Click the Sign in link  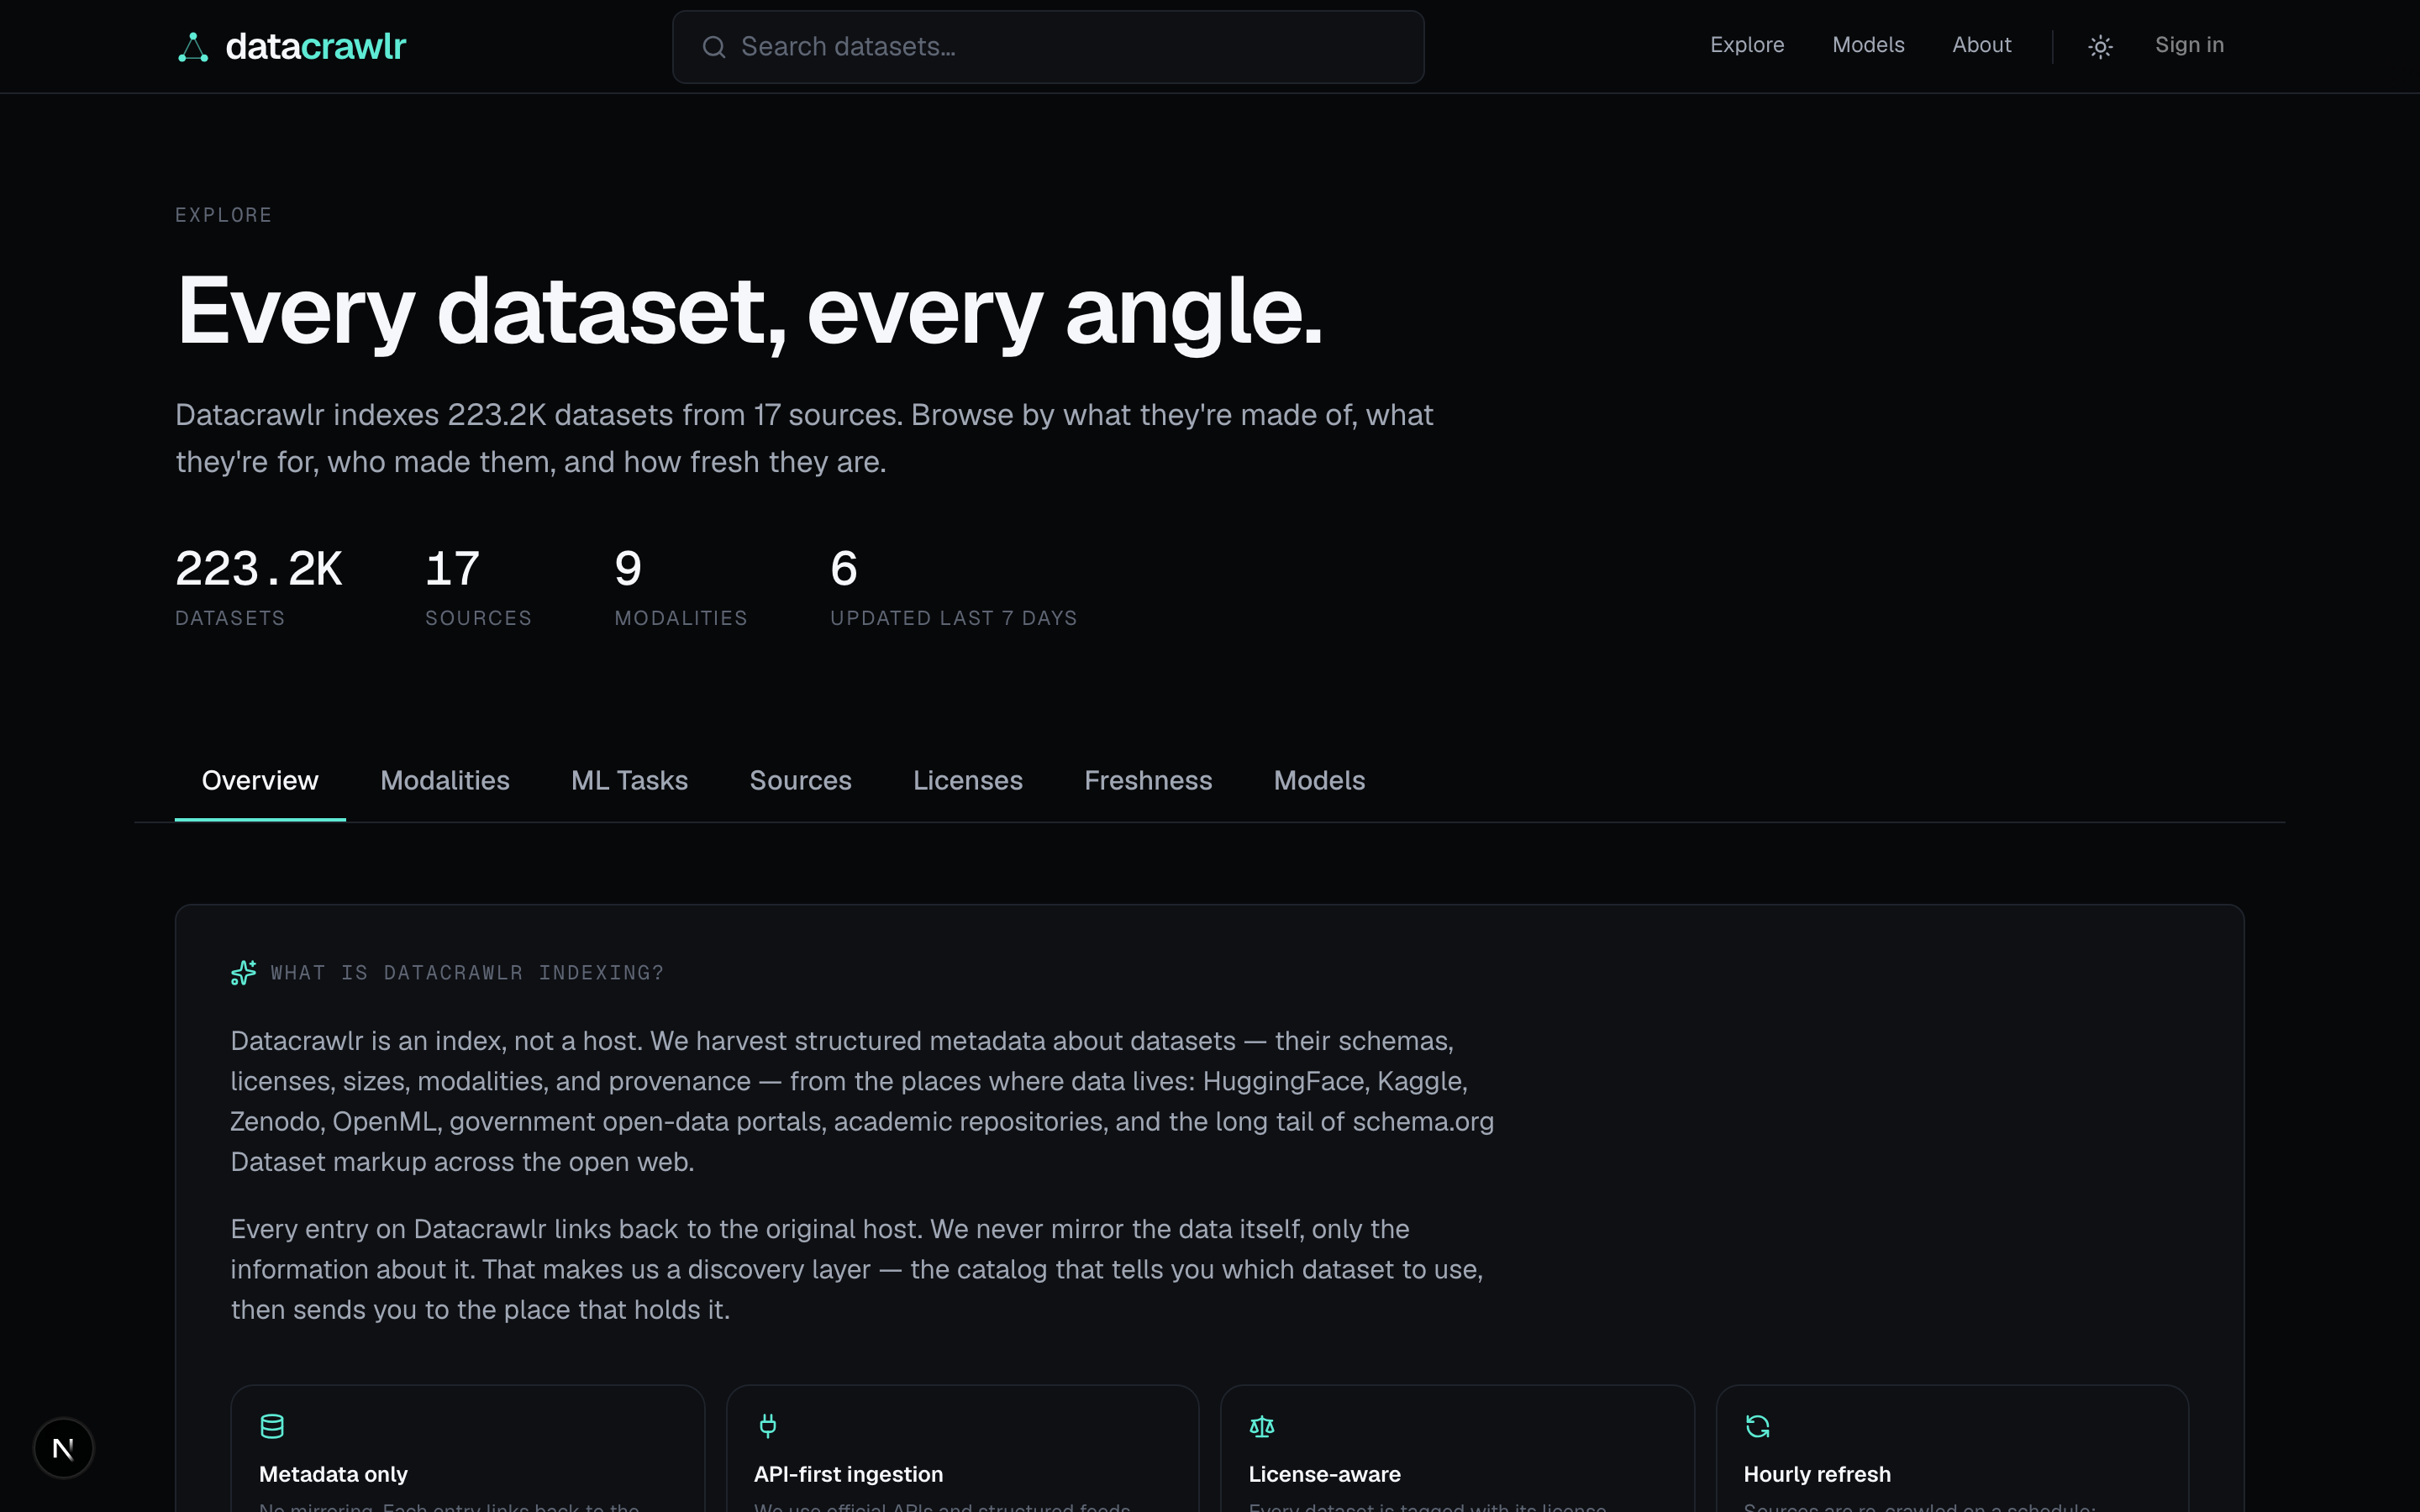pyautogui.click(x=2189, y=45)
